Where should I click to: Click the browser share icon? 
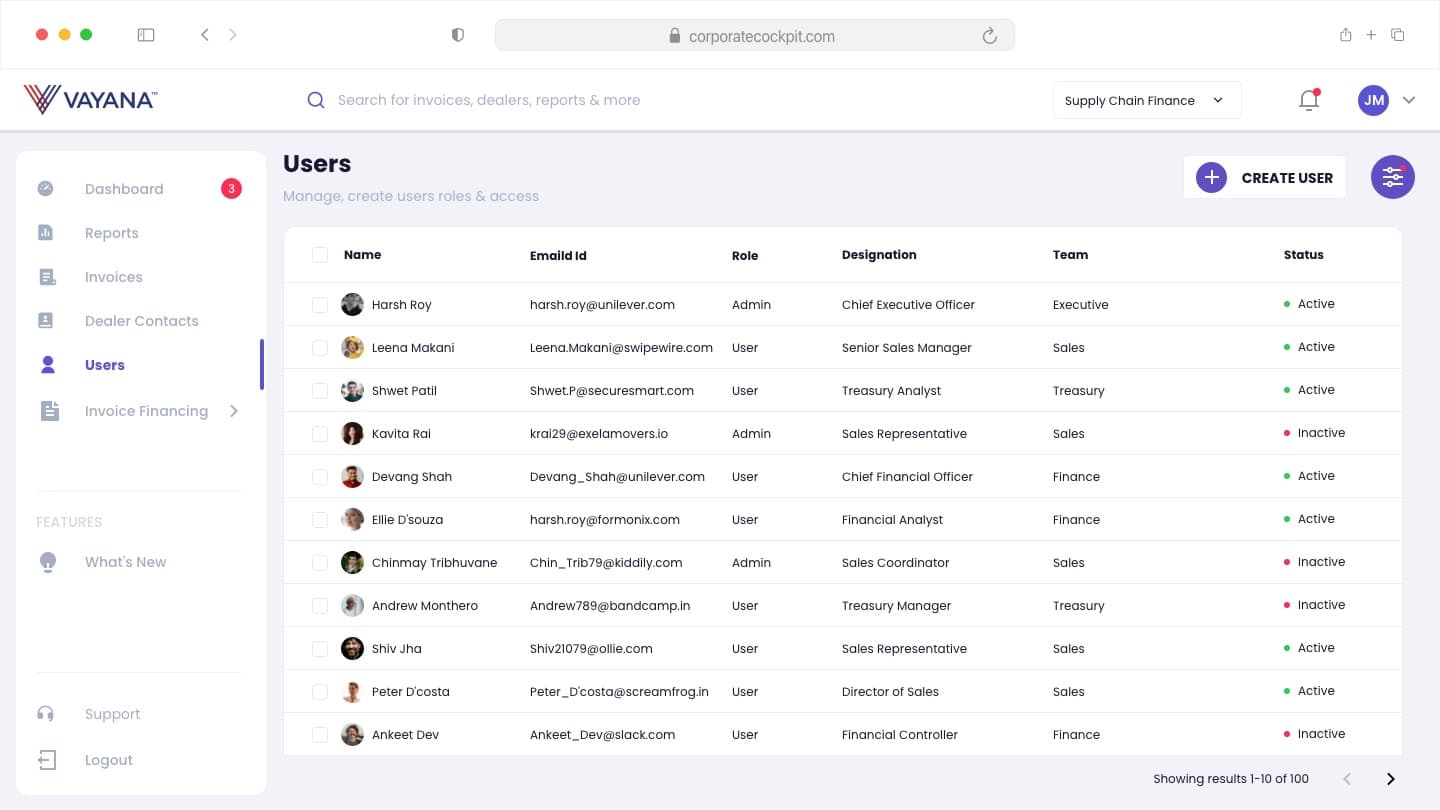[1346, 35]
